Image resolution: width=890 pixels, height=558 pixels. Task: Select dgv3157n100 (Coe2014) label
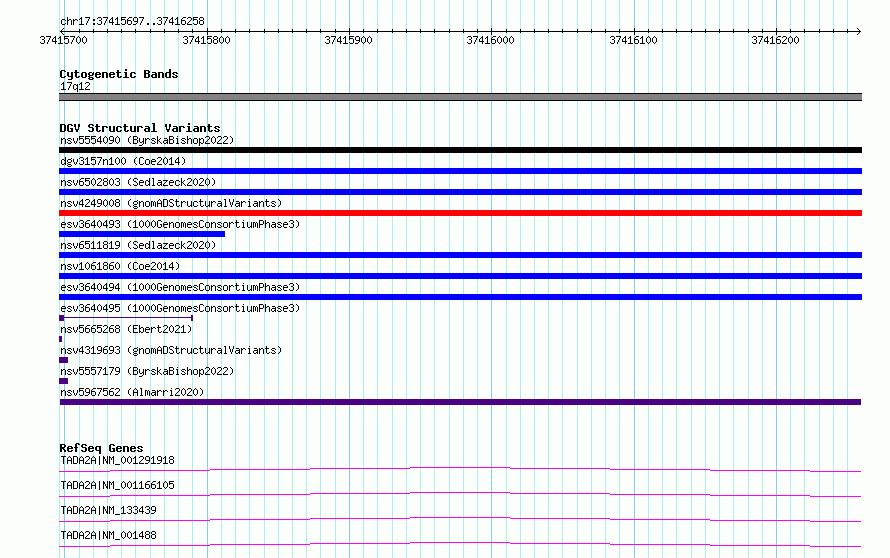point(123,161)
